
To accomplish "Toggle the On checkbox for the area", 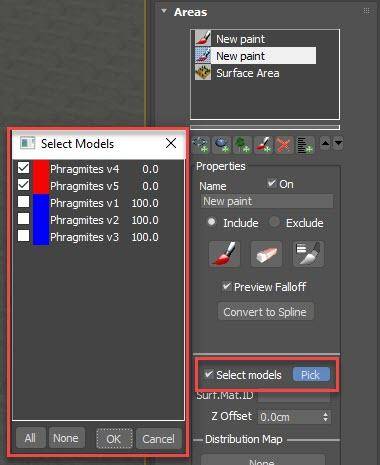I will point(272,183).
